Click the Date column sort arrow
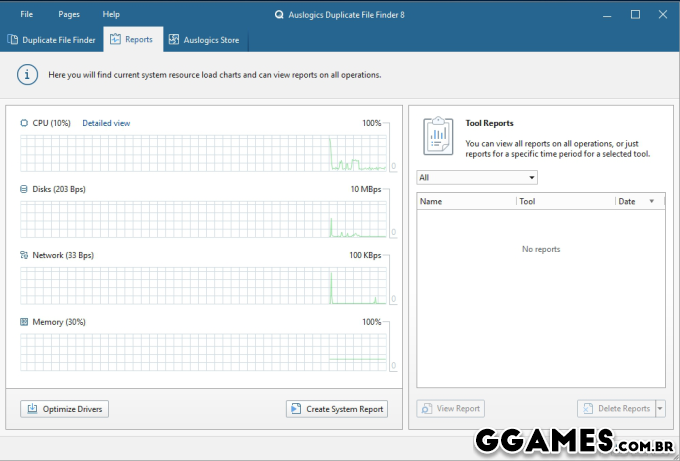The image size is (680, 461). coord(652,201)
